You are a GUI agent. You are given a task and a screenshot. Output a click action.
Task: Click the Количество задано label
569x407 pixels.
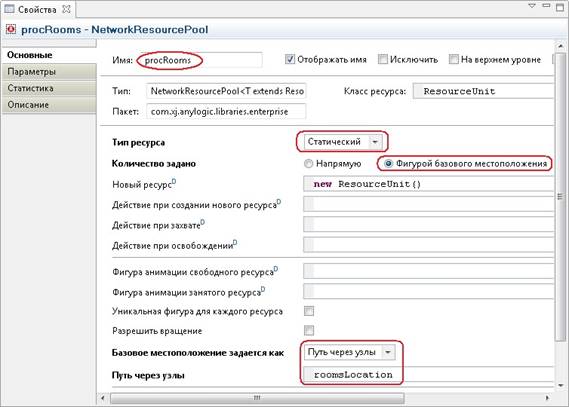[x=153, y=164]
